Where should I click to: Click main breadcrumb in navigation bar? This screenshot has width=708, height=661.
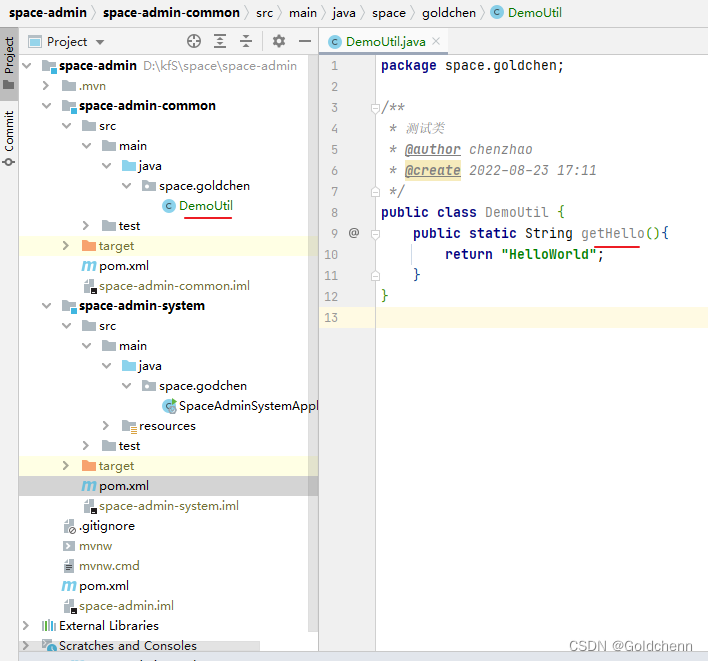coord(303,13)
